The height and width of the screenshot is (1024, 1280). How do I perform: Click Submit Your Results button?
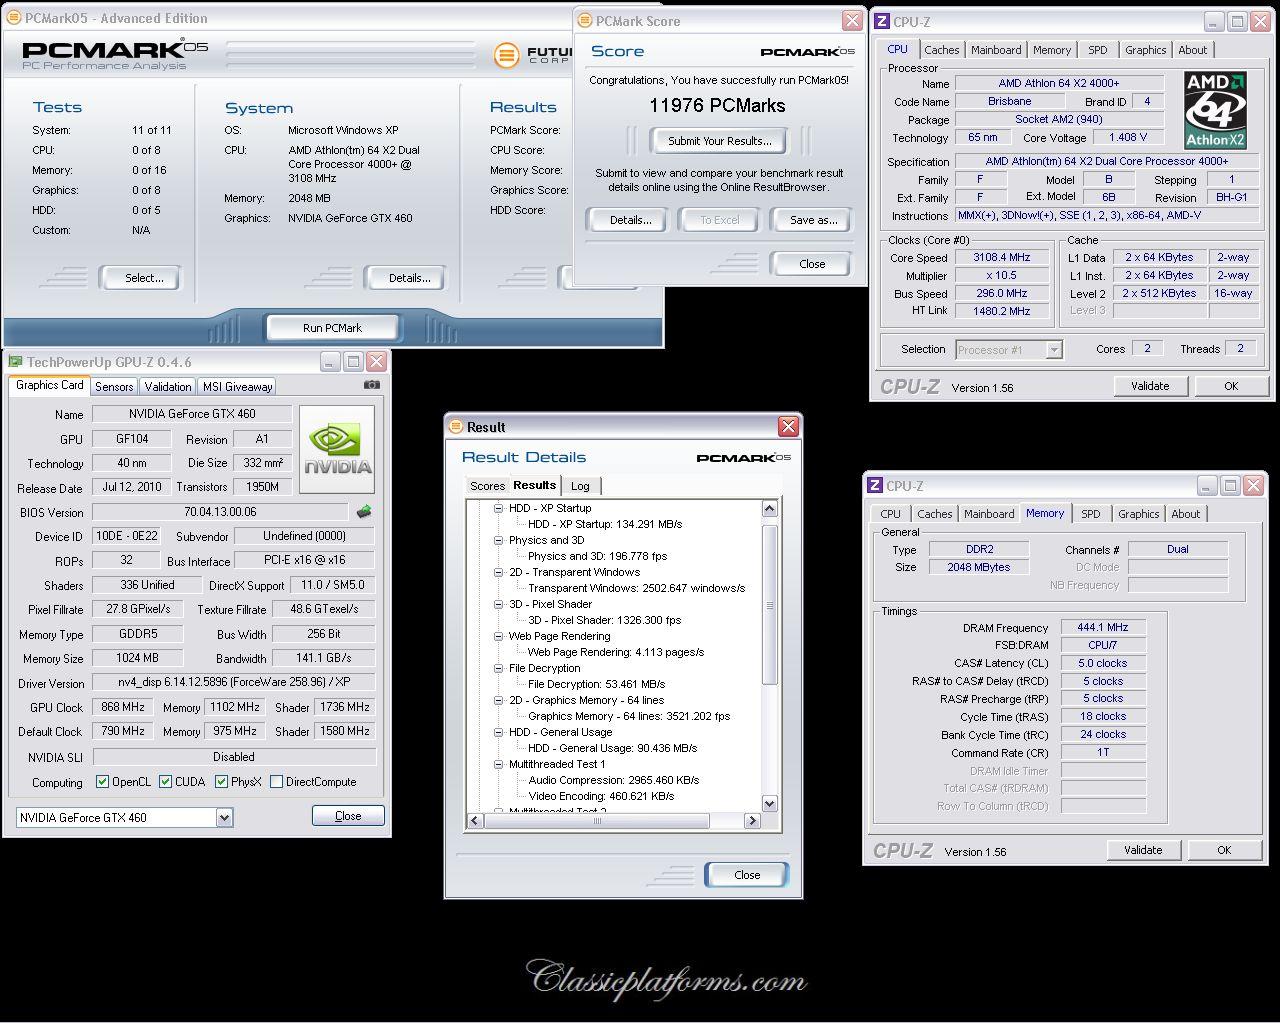[720, 141]
